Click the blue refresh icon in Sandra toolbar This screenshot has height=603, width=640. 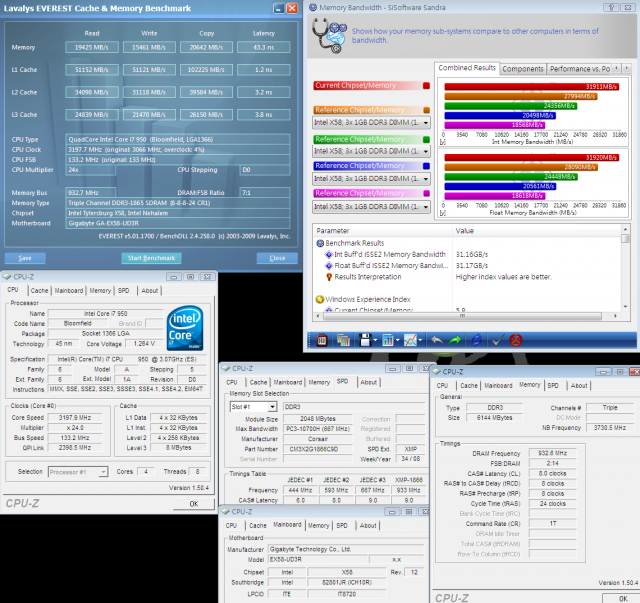coord(476,340)
